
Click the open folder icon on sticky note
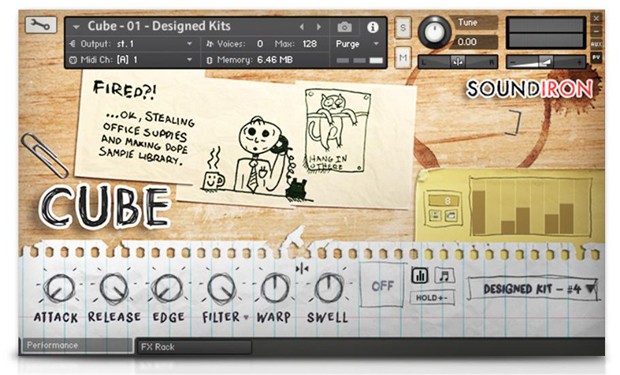[451, 215]
